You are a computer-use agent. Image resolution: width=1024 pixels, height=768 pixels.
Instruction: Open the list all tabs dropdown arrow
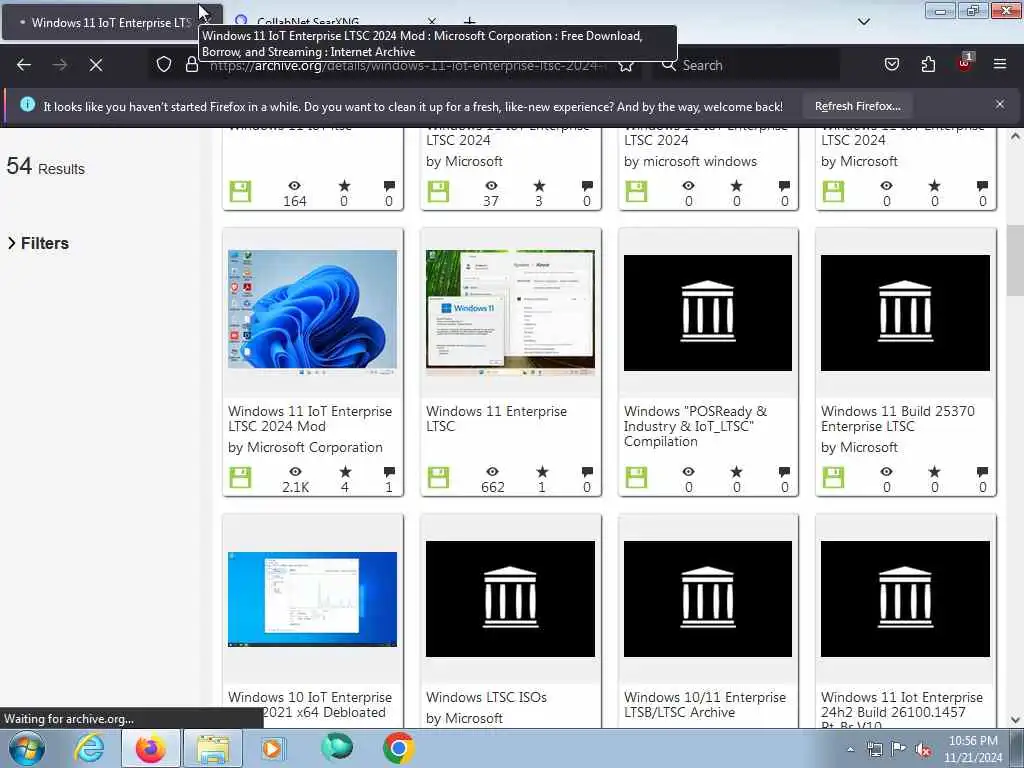coord(863,22)
